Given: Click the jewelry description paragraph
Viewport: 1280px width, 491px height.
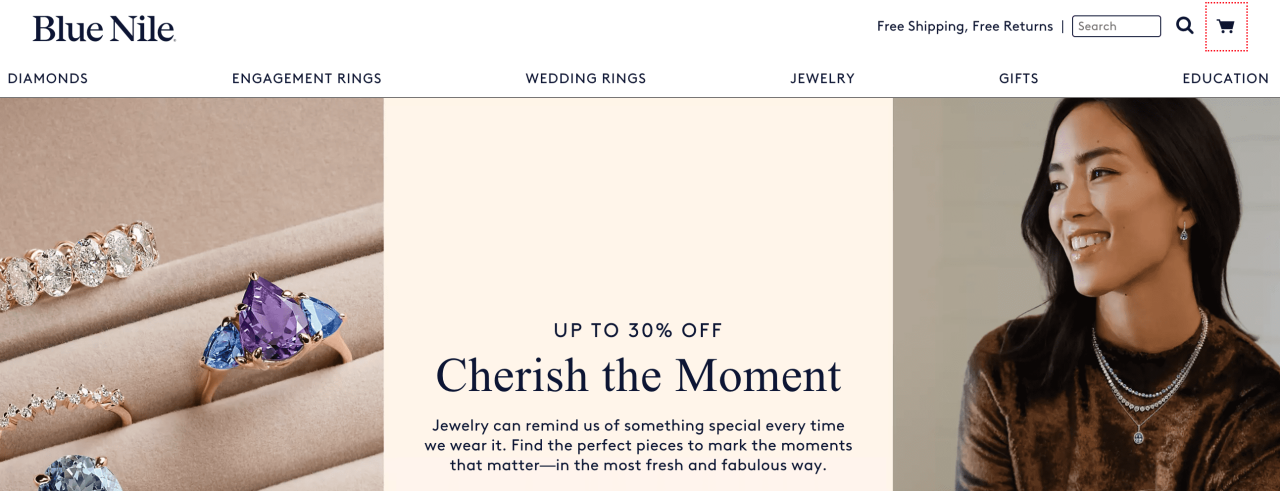Looking at the screenshot, I should [x=638, y=445].
